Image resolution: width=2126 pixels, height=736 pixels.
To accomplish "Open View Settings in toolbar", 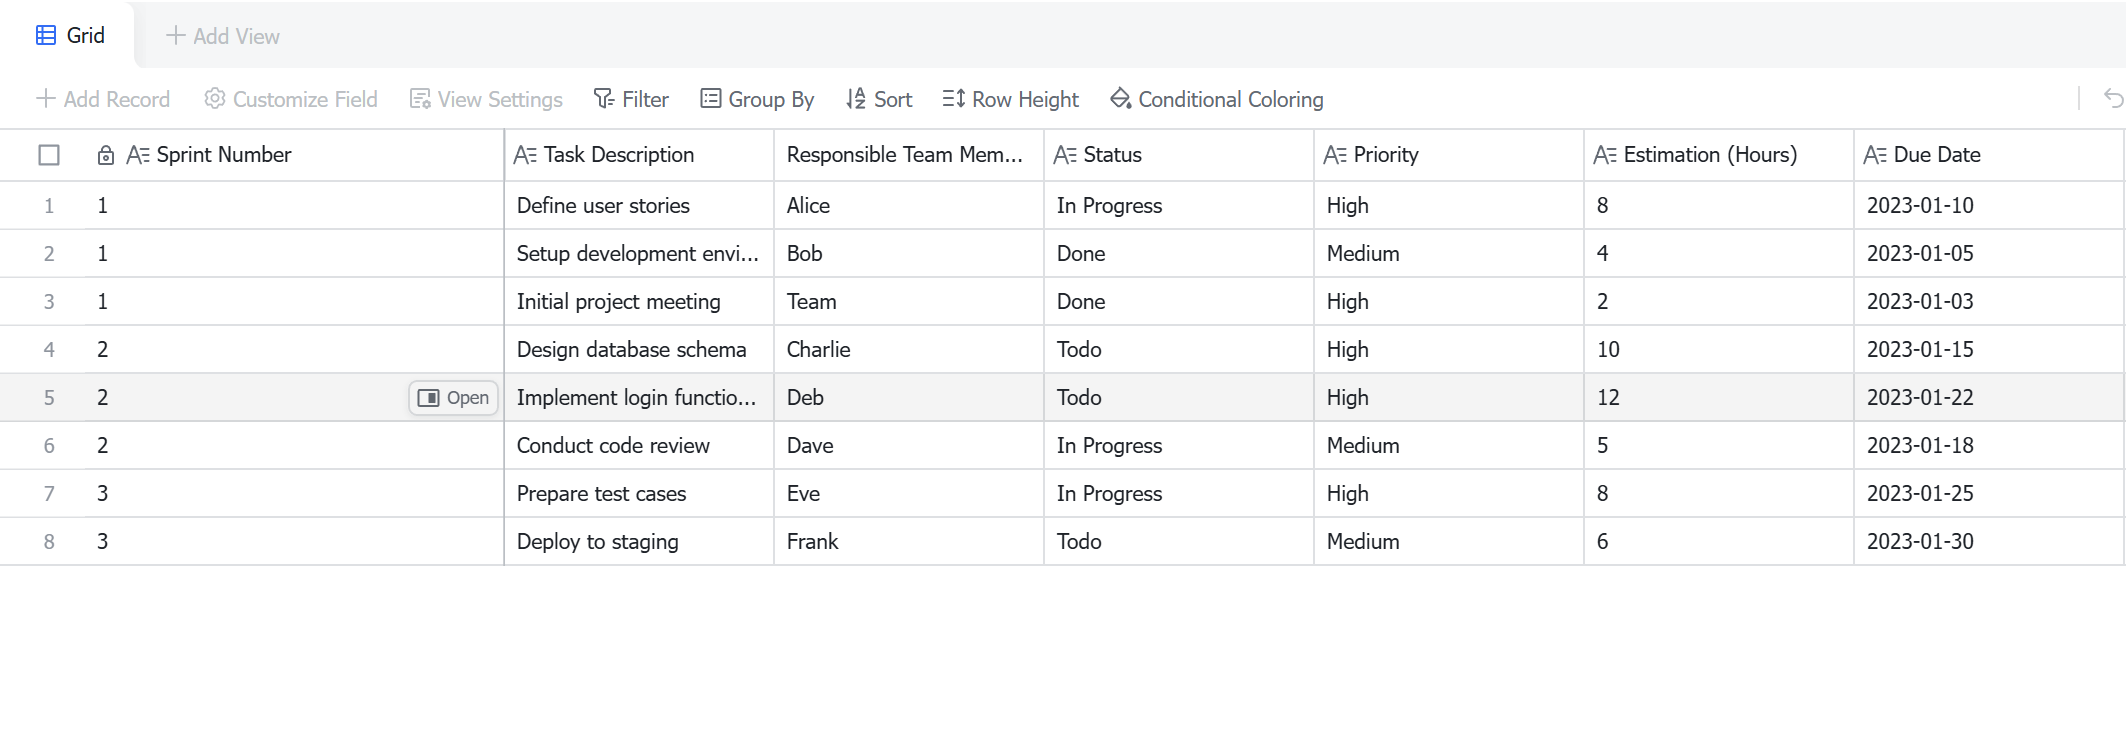I will [x=486, y=99].
